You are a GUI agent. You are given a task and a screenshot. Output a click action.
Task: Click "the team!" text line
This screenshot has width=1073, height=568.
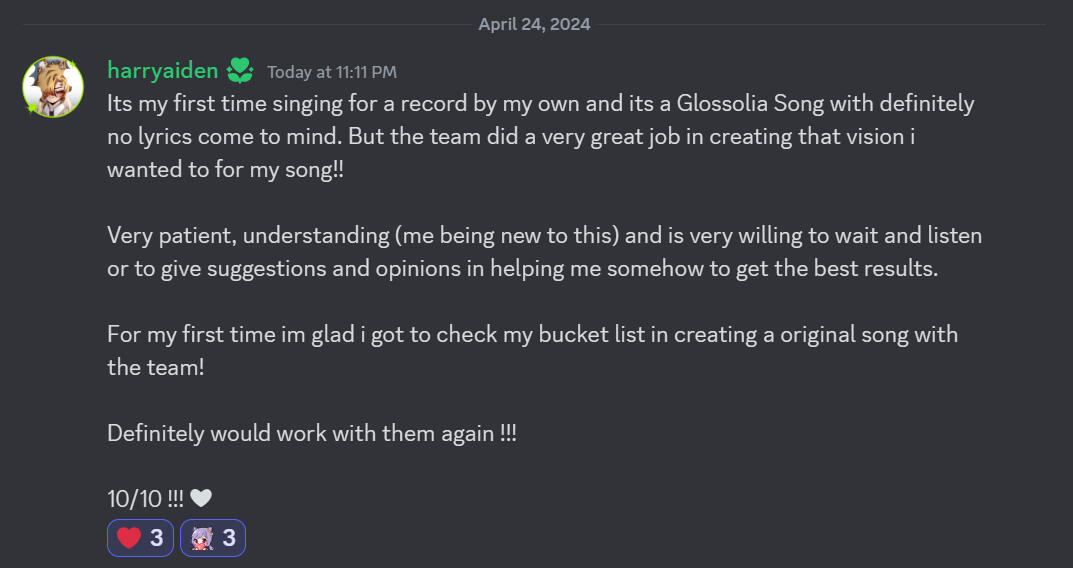click(x=155, y=367)
